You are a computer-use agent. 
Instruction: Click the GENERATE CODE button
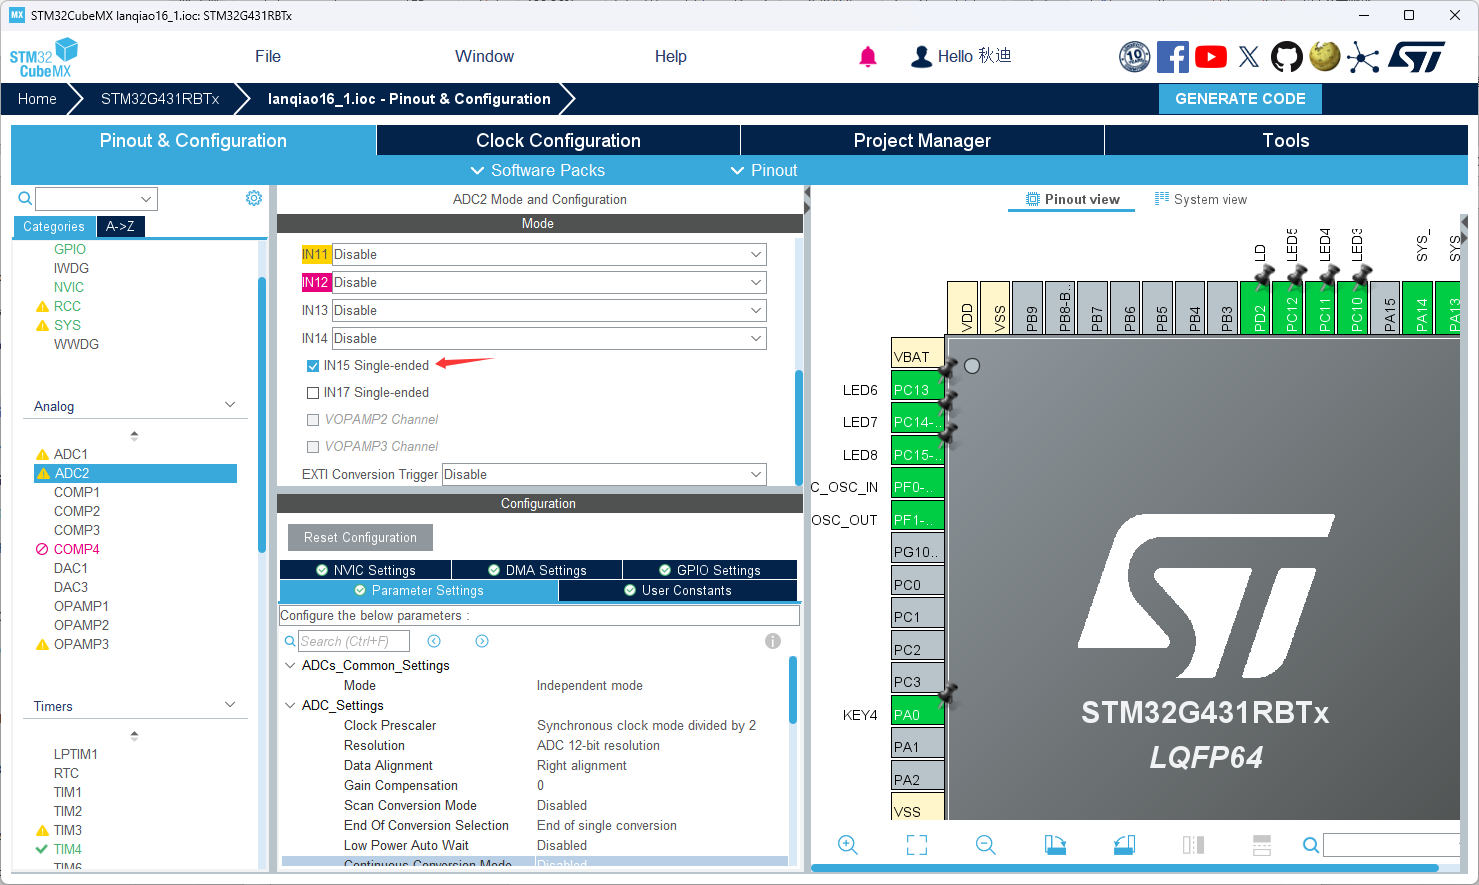tap(1240, 99)
